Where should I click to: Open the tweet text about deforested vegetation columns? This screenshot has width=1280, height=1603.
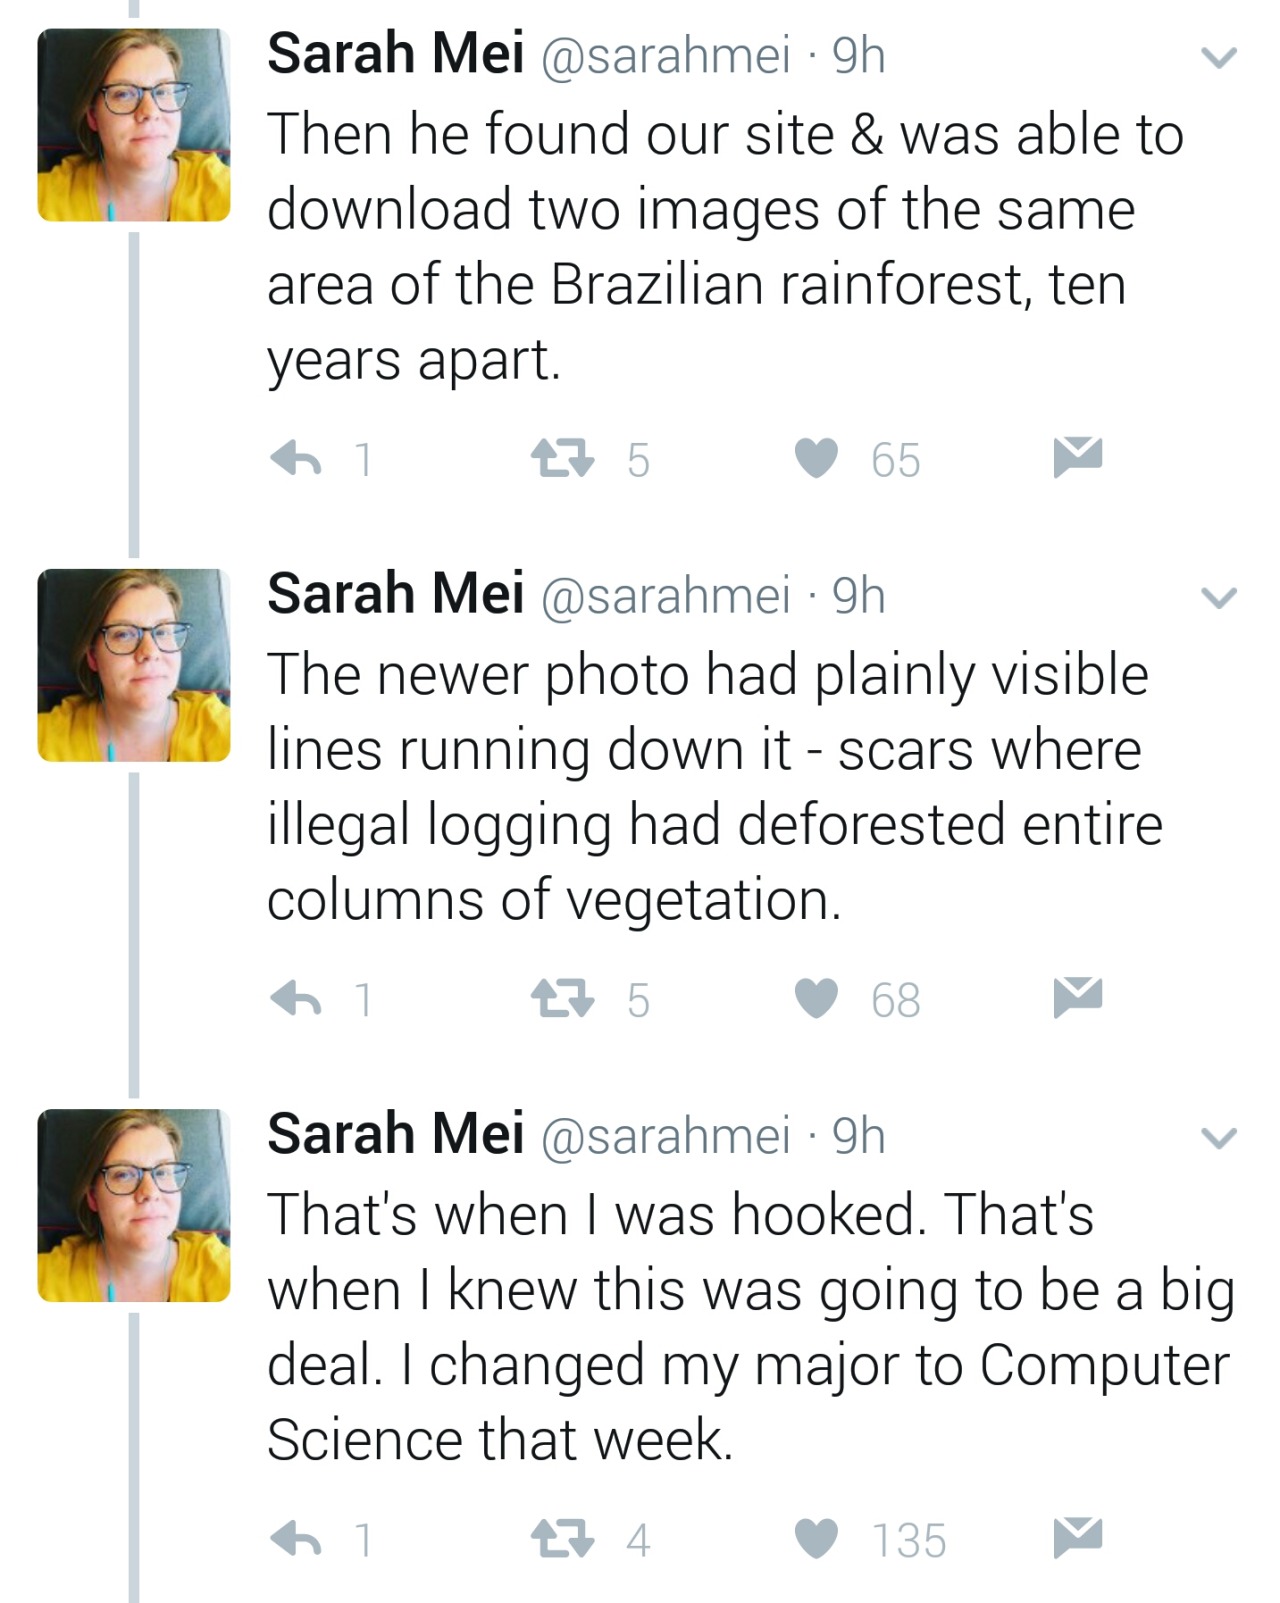pyautogui.click(x=714, y=786)
